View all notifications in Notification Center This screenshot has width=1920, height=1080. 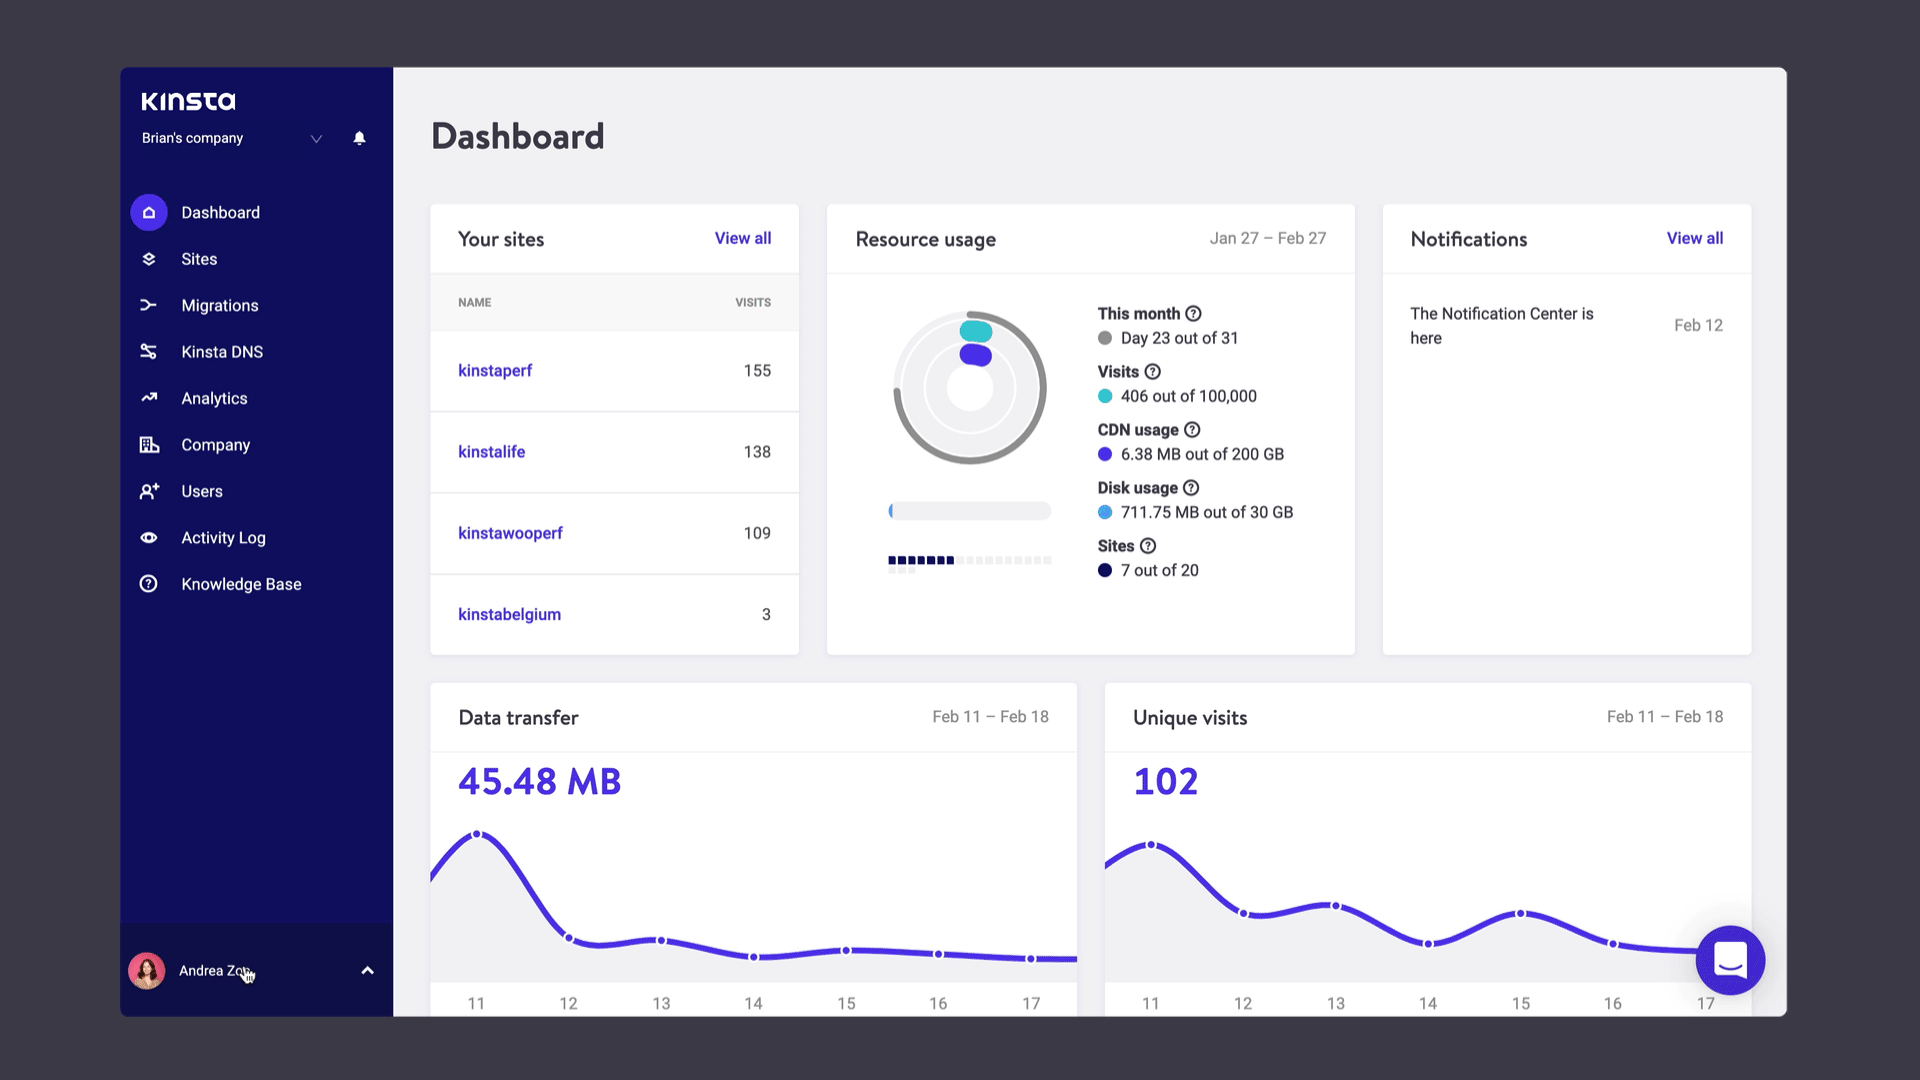point(1695,237)
